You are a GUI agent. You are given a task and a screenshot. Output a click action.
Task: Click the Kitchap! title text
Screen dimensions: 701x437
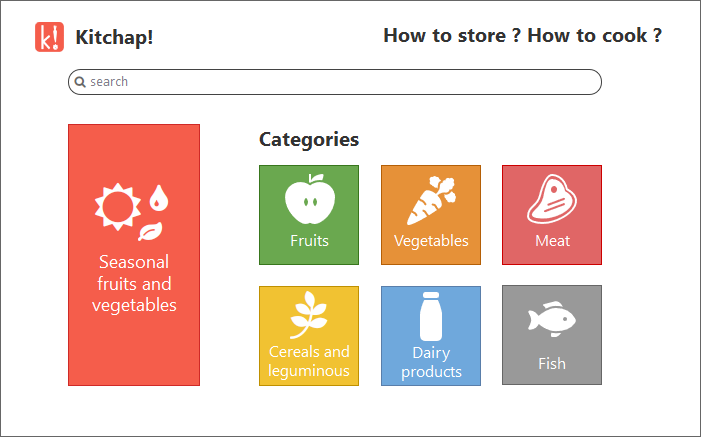pos(114,37)
